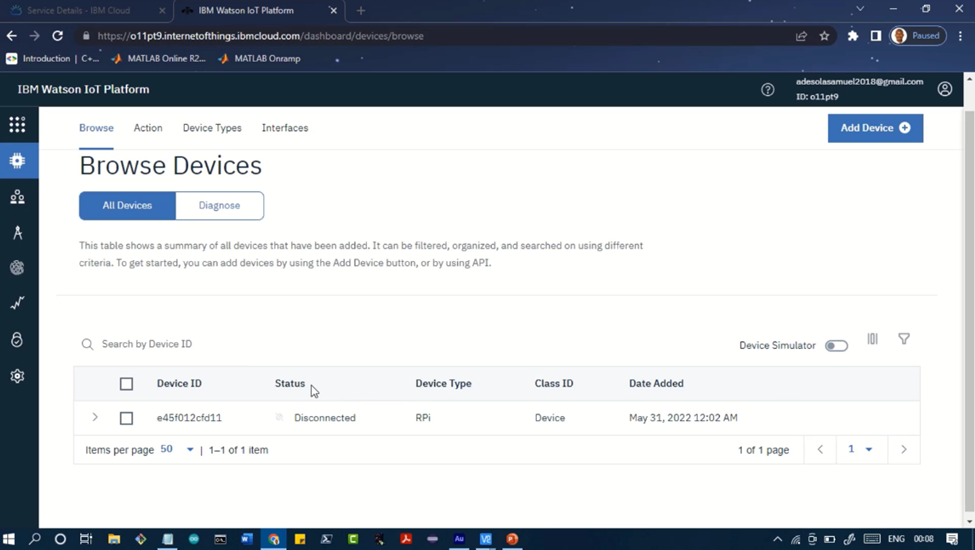The height and width of the screenshot is (550, 975).
Task: Click the column settings icon above table
Action: pos(872,339)
